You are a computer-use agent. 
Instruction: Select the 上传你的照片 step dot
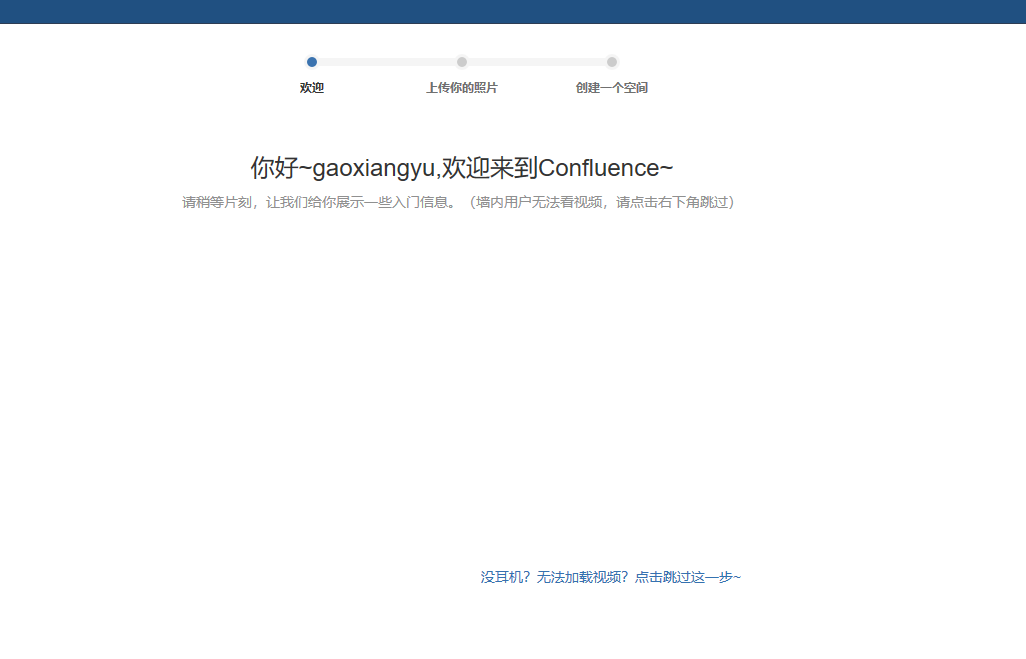(x=462, y=62)
